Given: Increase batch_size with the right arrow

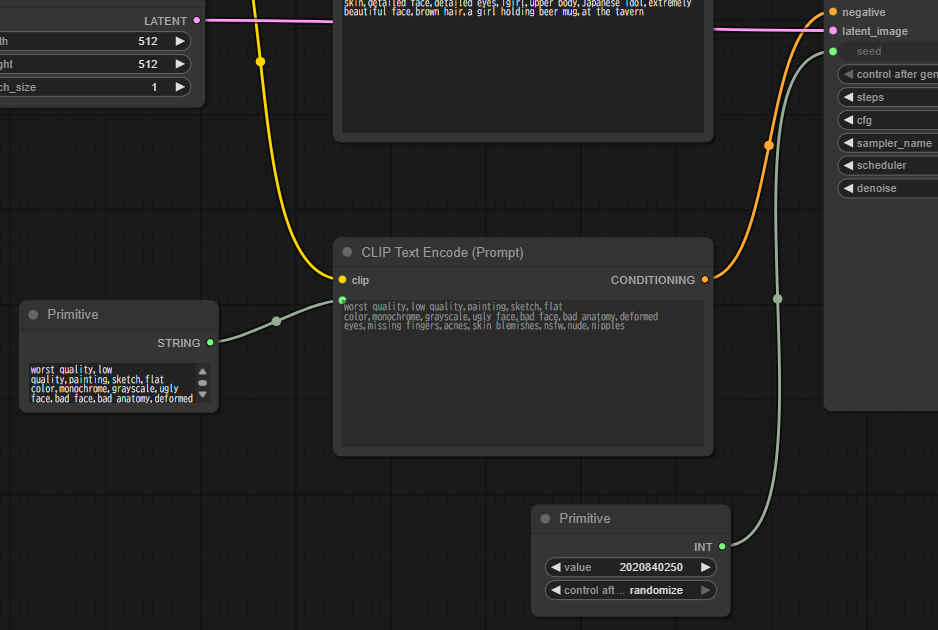Looking at the screenshot, I should pyautogui.click(x=179, y=87).
